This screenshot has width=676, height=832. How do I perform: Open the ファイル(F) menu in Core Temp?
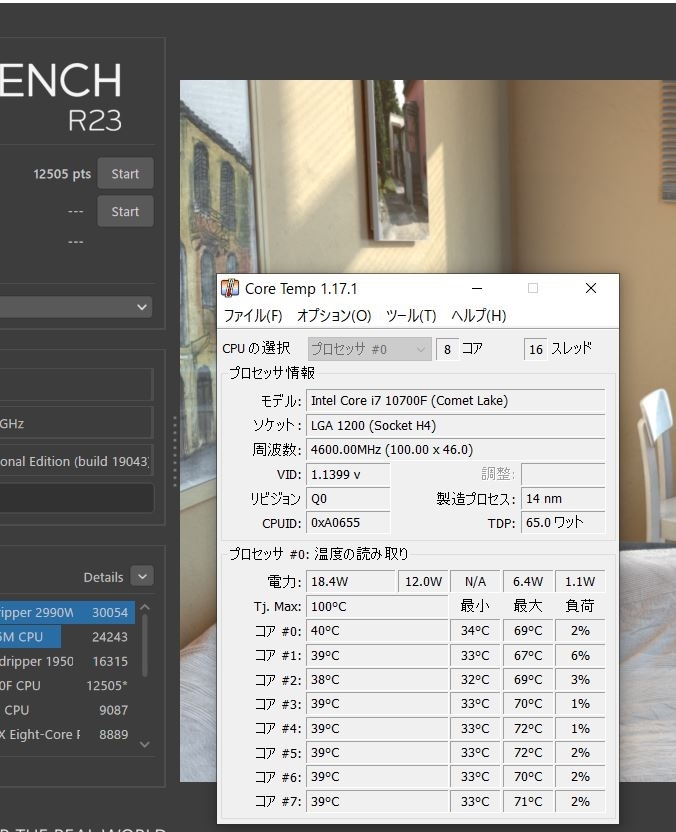pos(253,316)
